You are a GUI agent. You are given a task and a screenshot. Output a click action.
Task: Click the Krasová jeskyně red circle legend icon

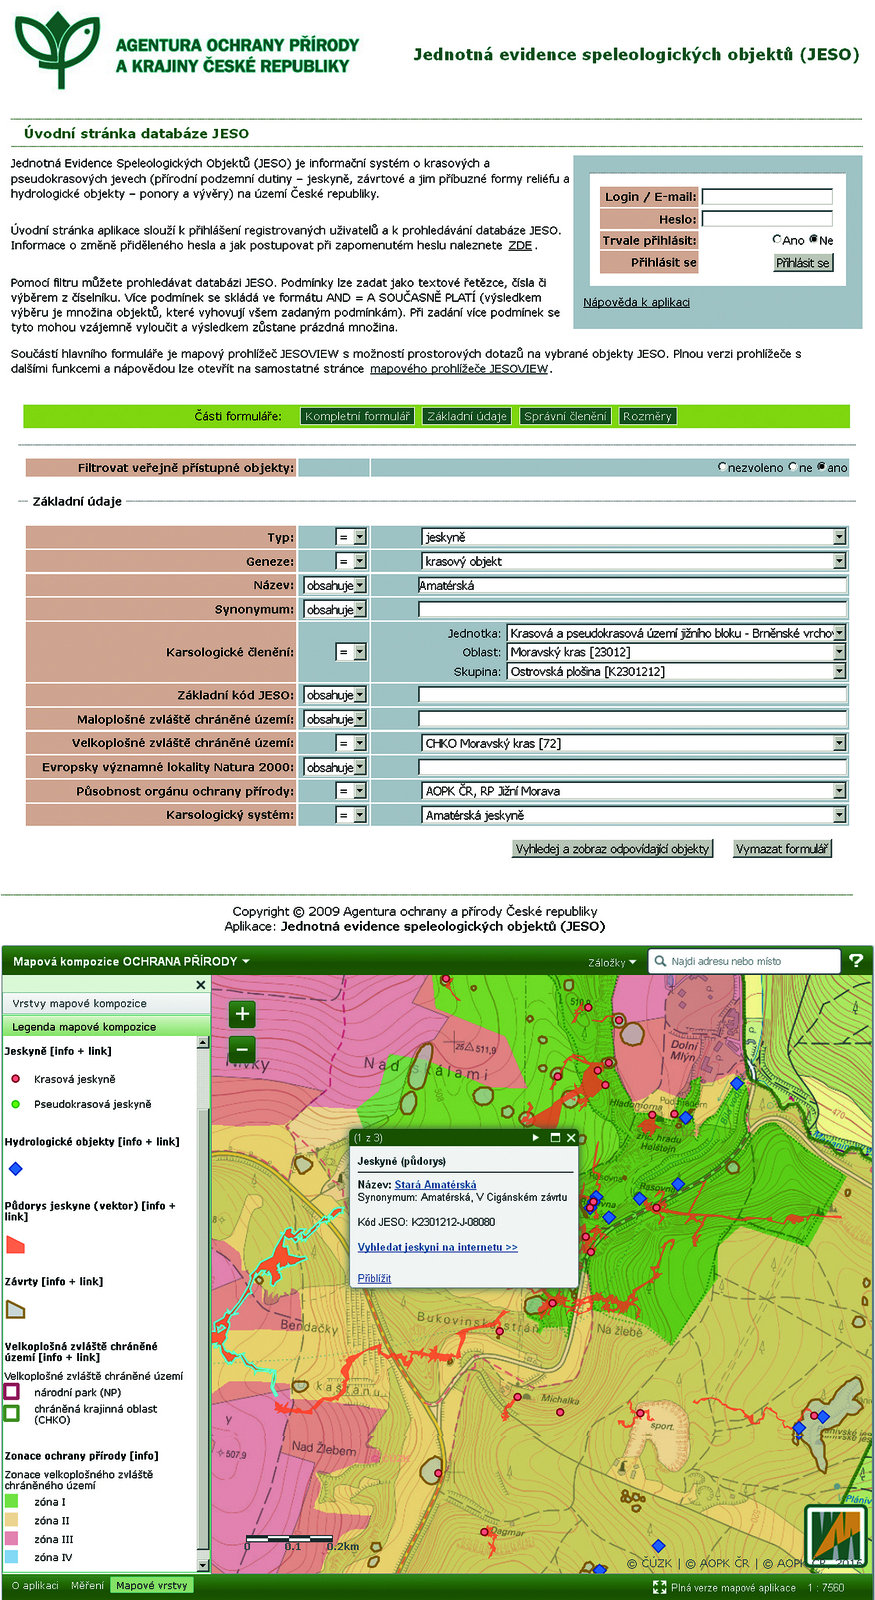pos(15,1079)
